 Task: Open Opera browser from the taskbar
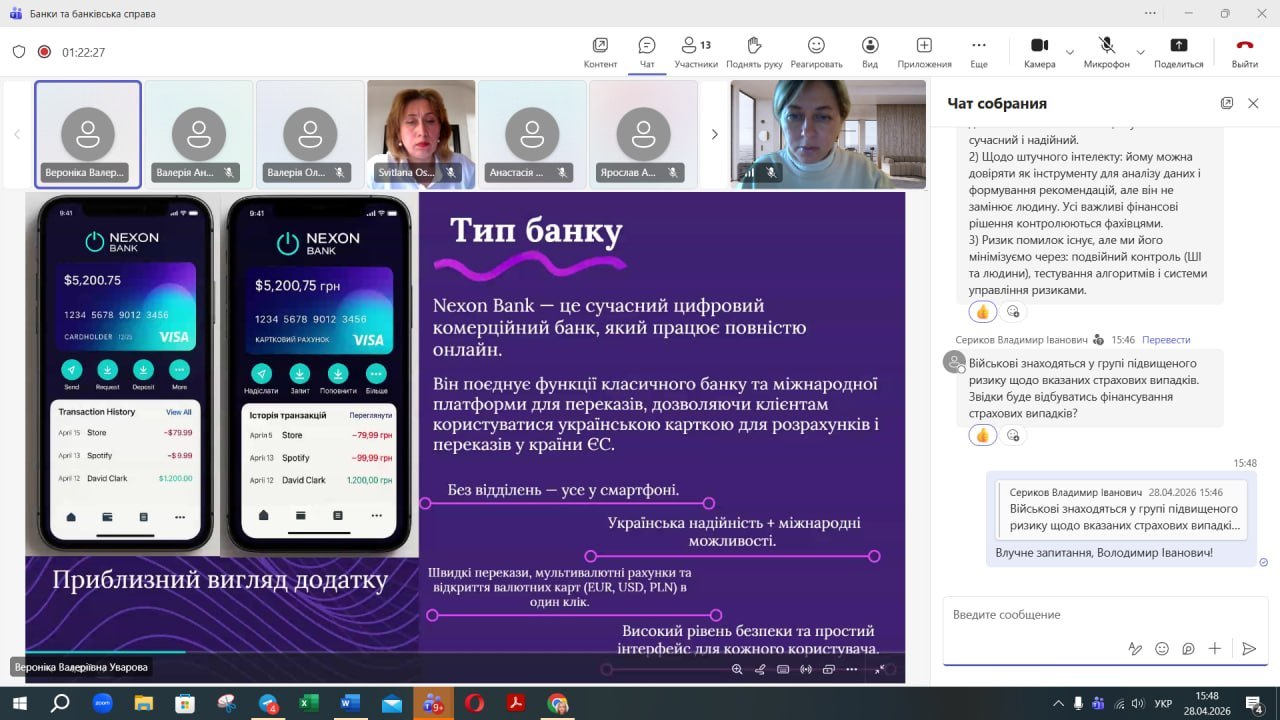coord(474,703)
